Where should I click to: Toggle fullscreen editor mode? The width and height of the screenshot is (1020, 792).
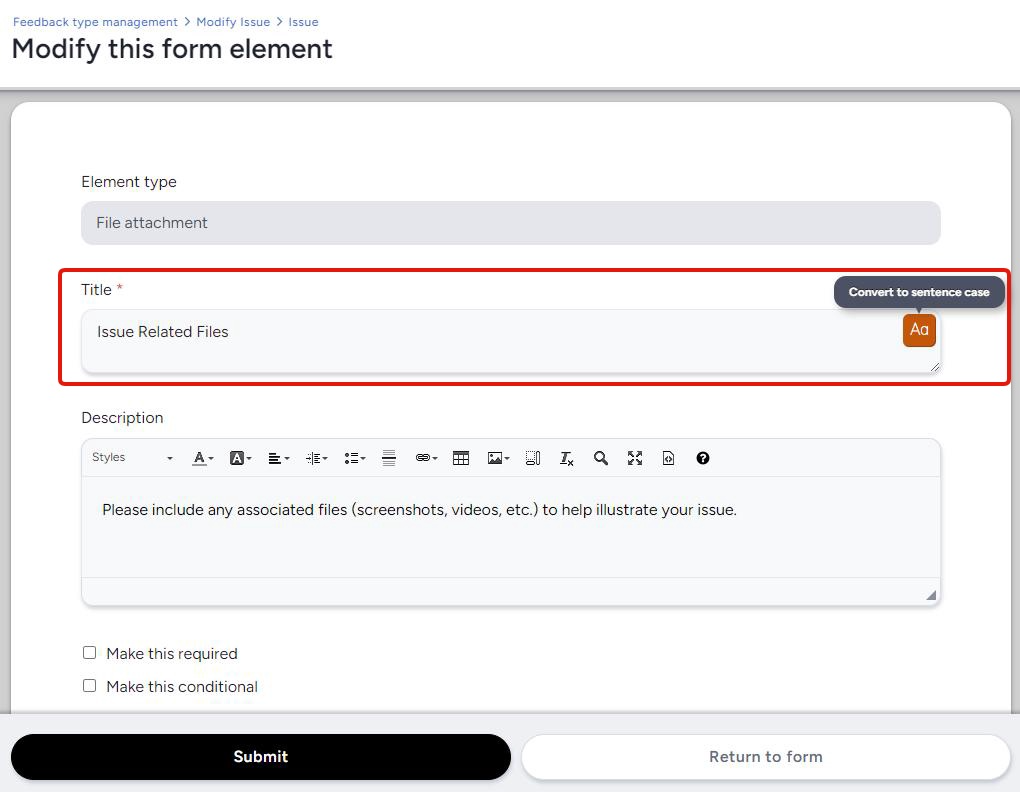click(x=635, y=458)
